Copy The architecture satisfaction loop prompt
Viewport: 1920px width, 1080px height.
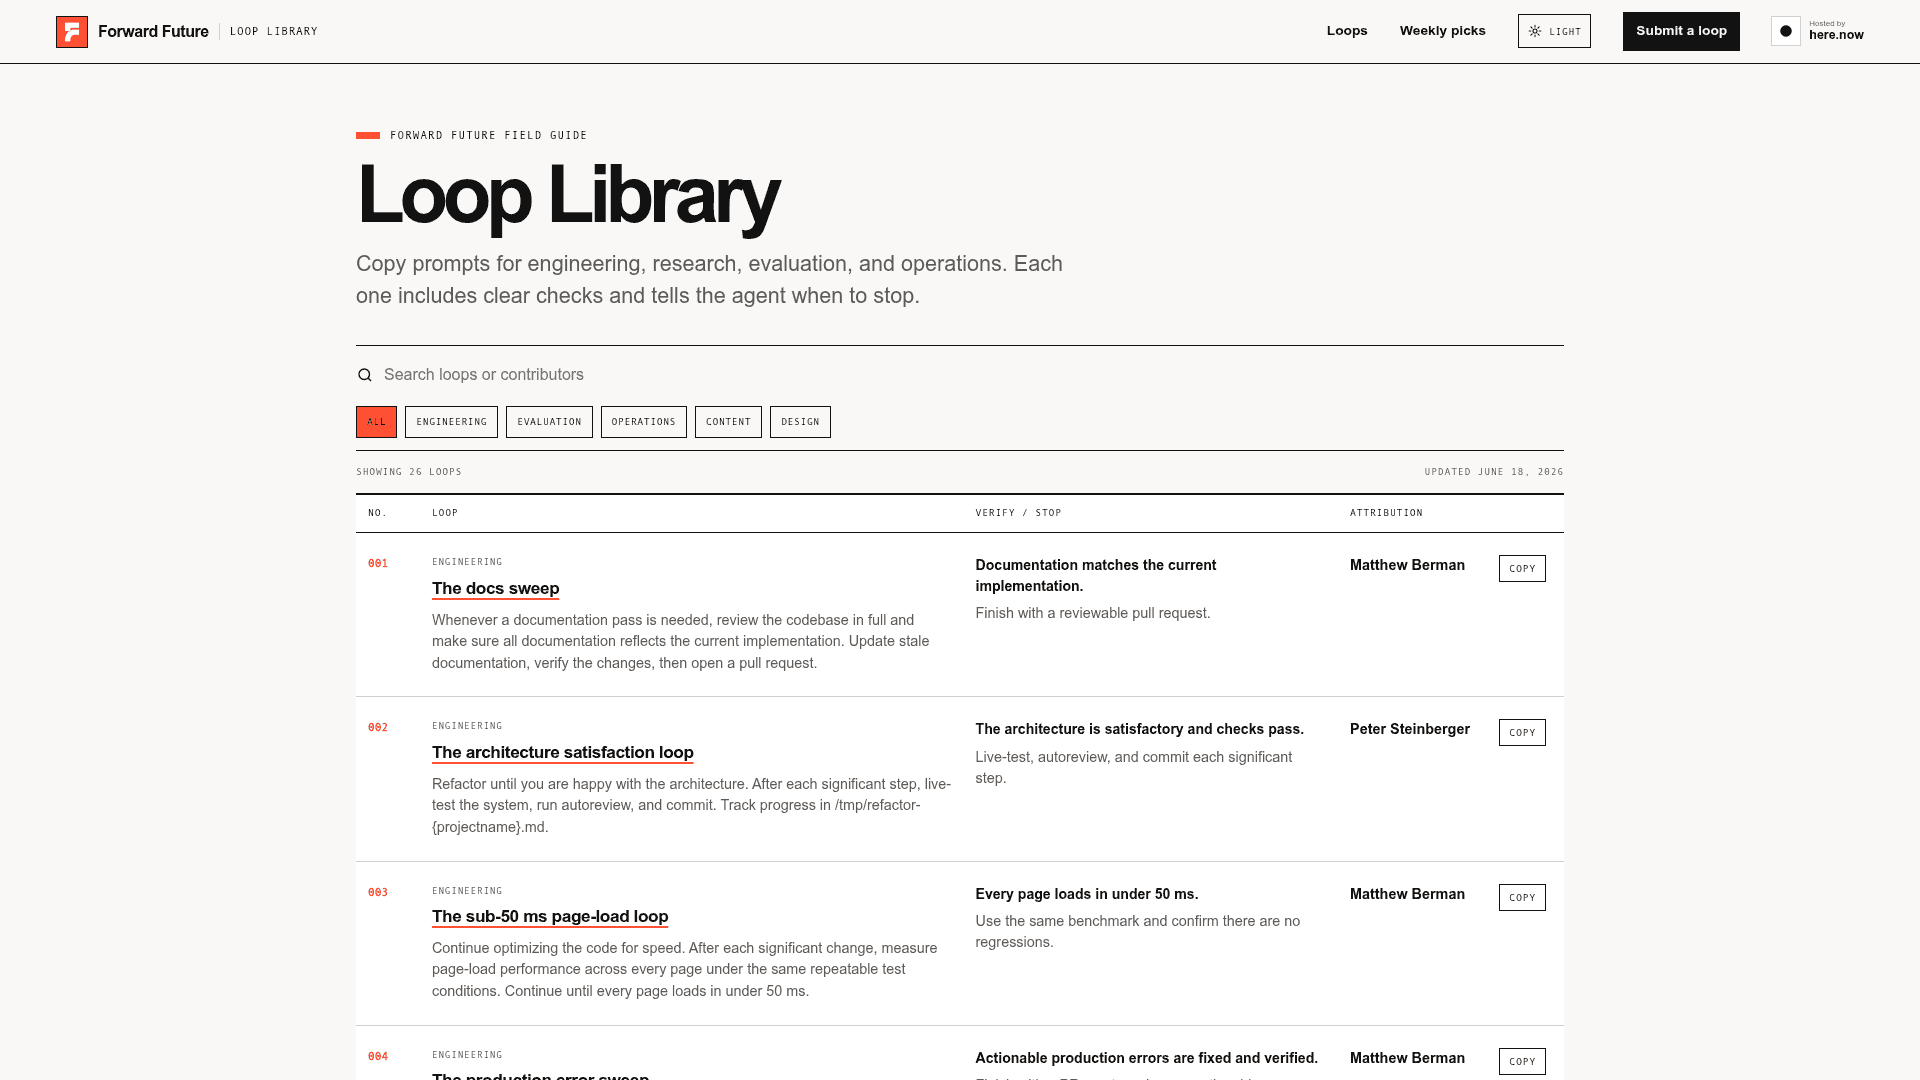coord(1522,733)
